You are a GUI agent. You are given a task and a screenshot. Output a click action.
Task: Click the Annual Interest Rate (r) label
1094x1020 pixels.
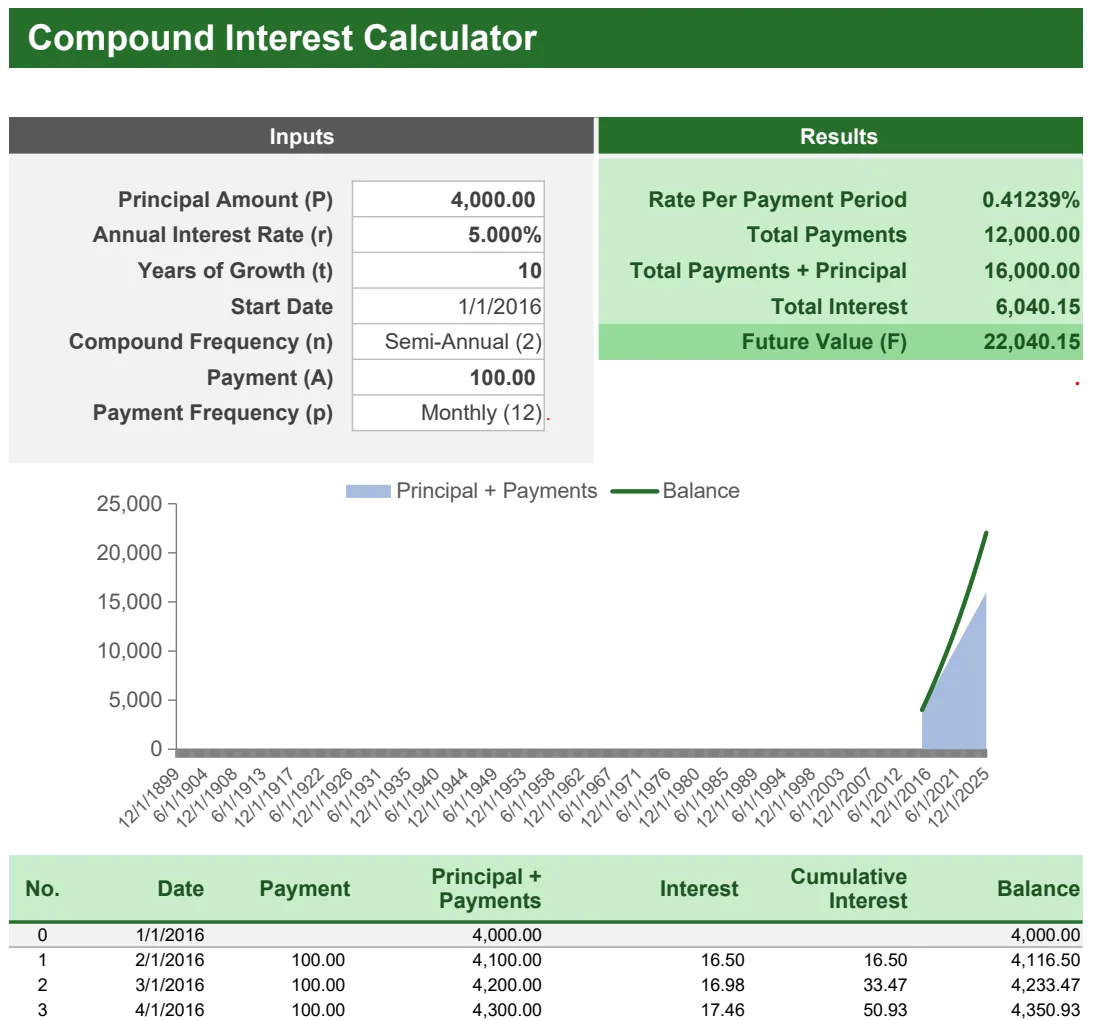click(x=213, y=235)
